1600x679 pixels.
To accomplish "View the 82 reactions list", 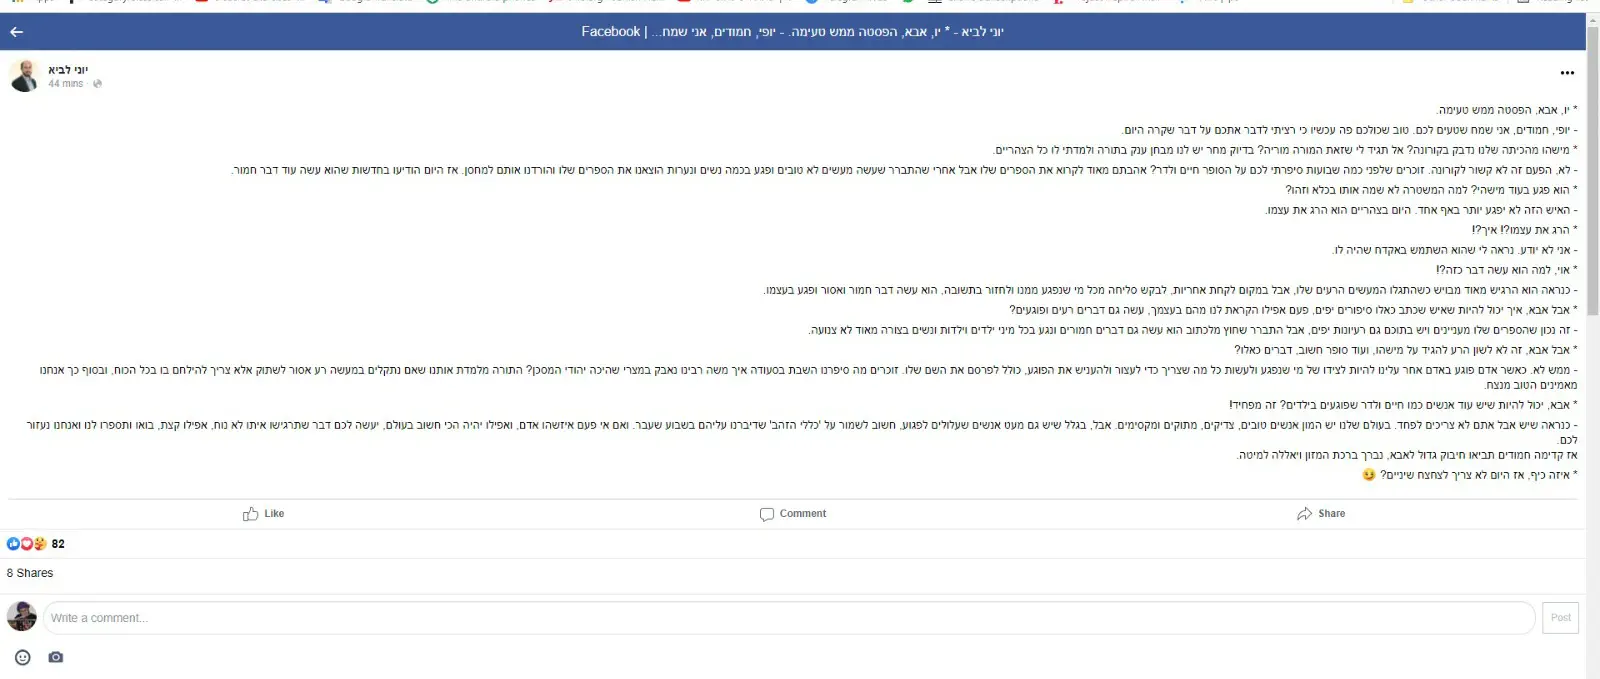I will 58,544.
